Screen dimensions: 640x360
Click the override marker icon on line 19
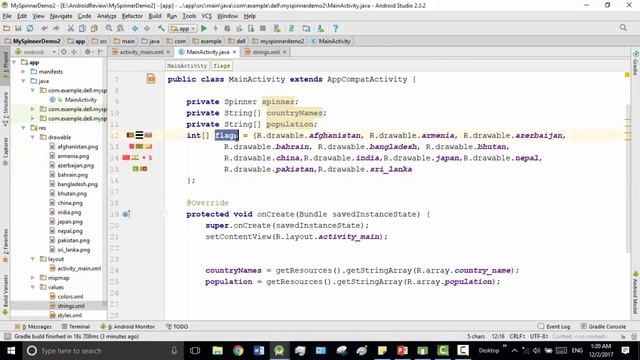tap(127, 214)
